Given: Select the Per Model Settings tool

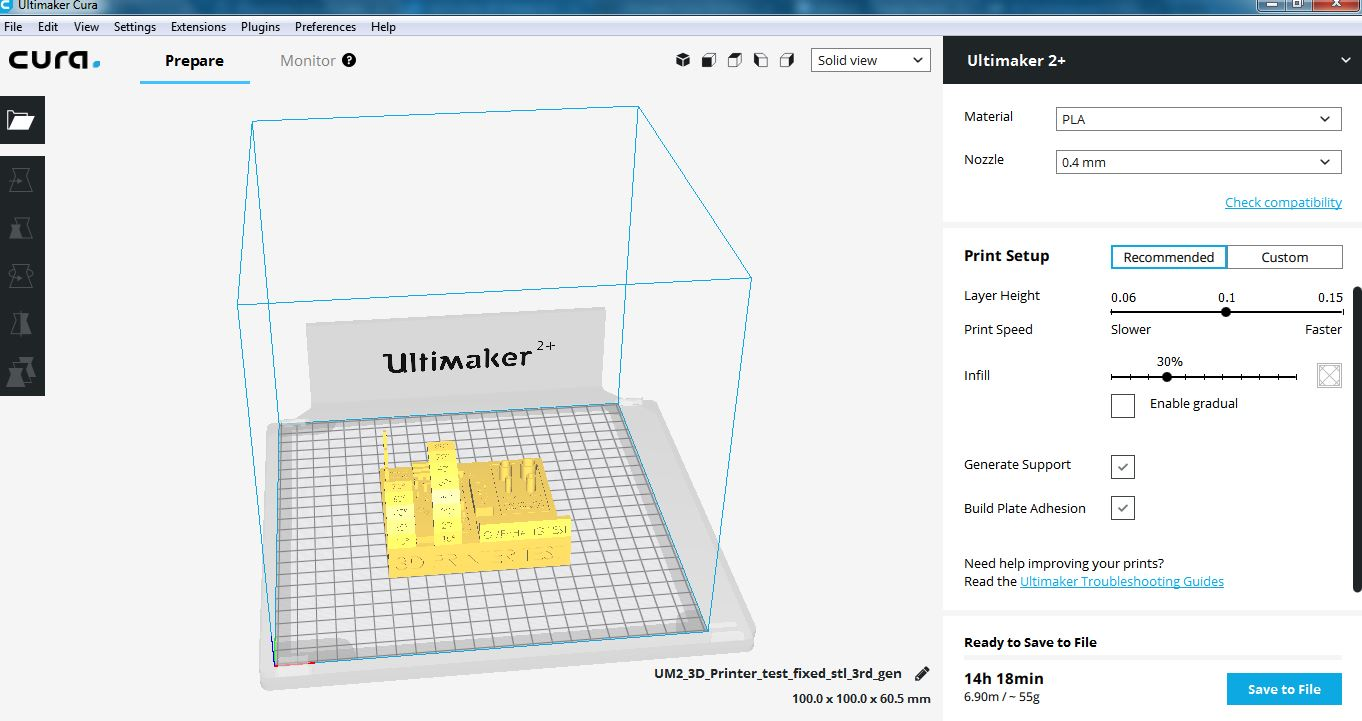Looking at the screenshot, I should click(21, 371).
